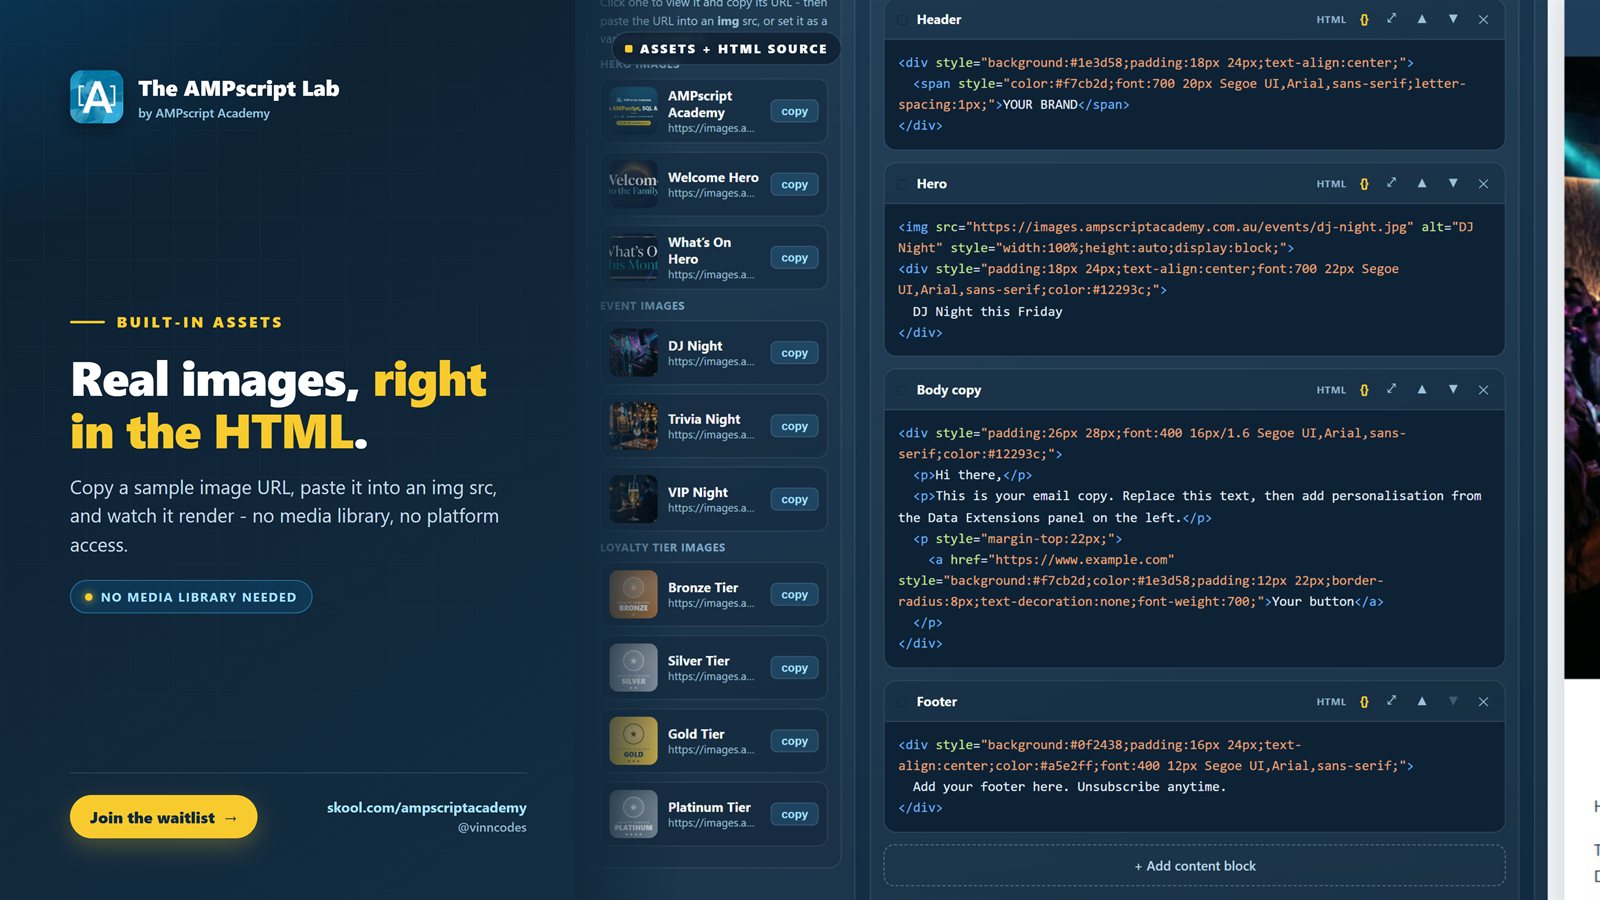This screenshot has width=1600, height=900.
Task: Move the Header block up
Action: [1422, 19]
